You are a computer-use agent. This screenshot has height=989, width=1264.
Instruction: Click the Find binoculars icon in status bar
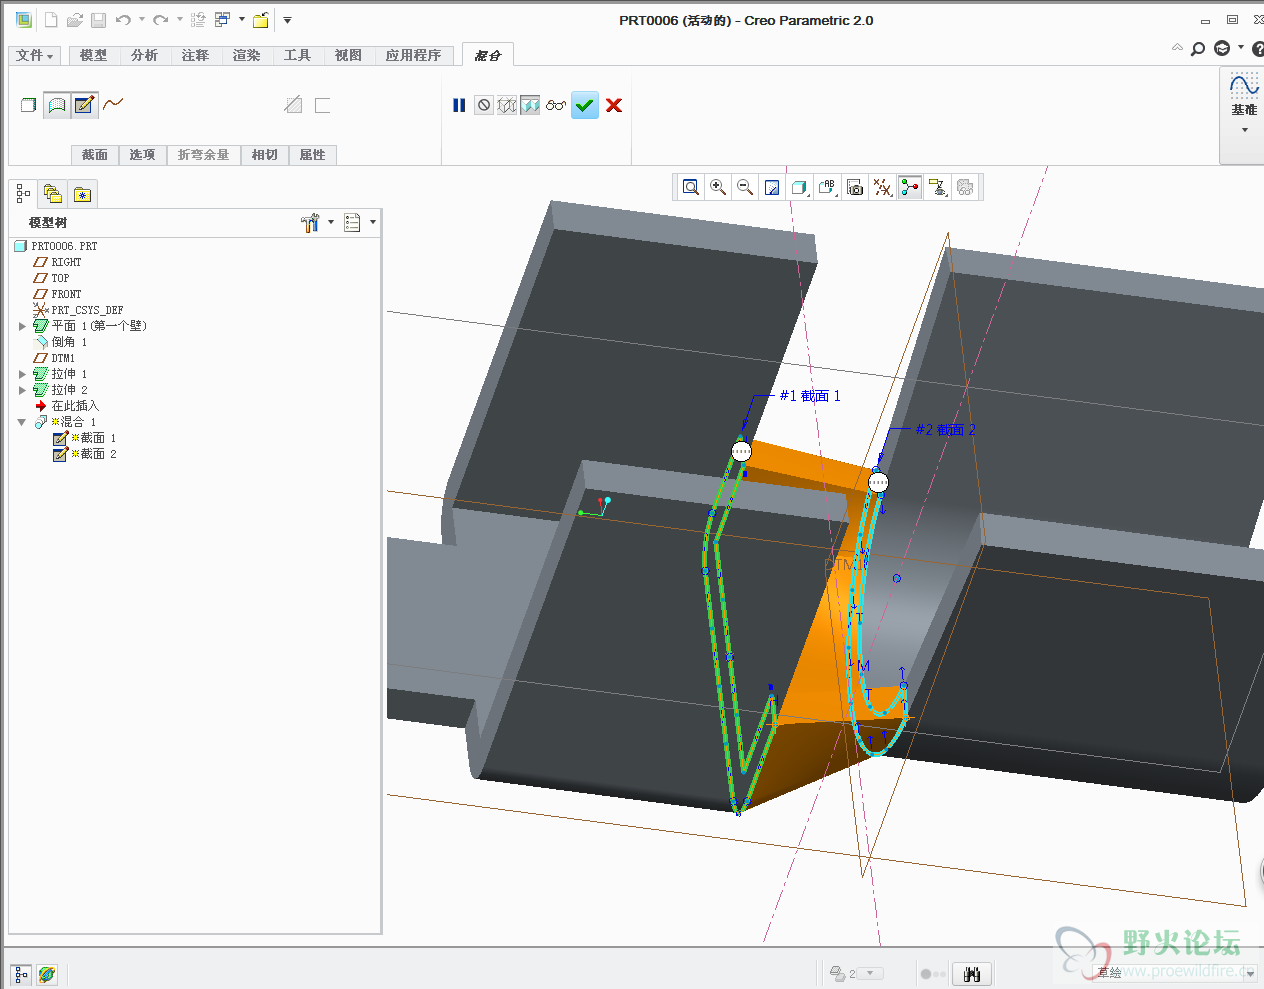(x=972, y=974)
